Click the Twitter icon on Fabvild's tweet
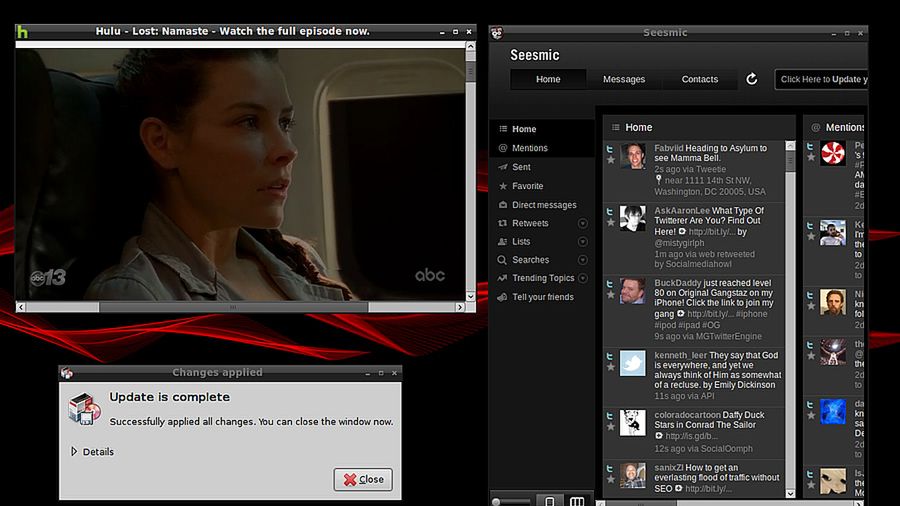The width and height of the screenshot is (900, 506). coord(610,149)
